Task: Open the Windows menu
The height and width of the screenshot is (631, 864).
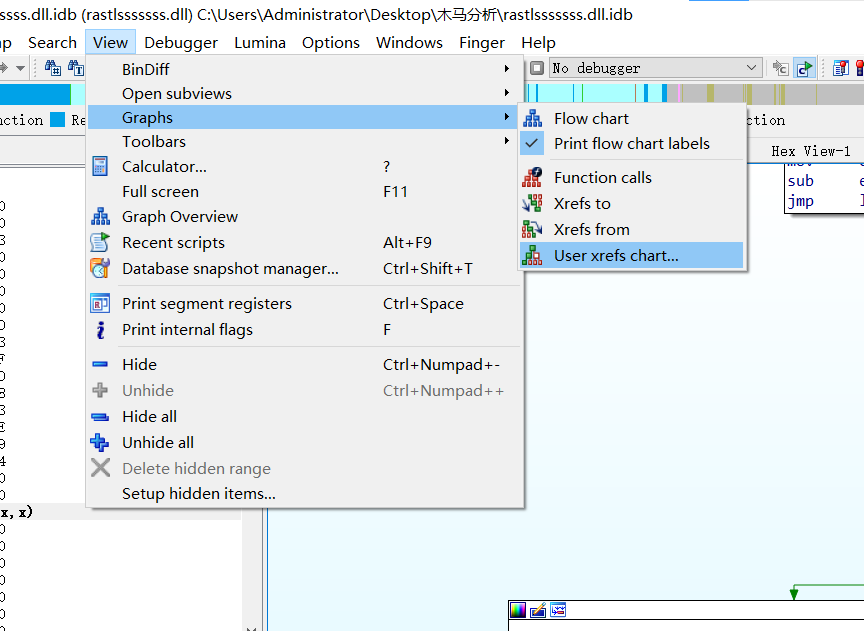Action: click(x=409, y=42)
